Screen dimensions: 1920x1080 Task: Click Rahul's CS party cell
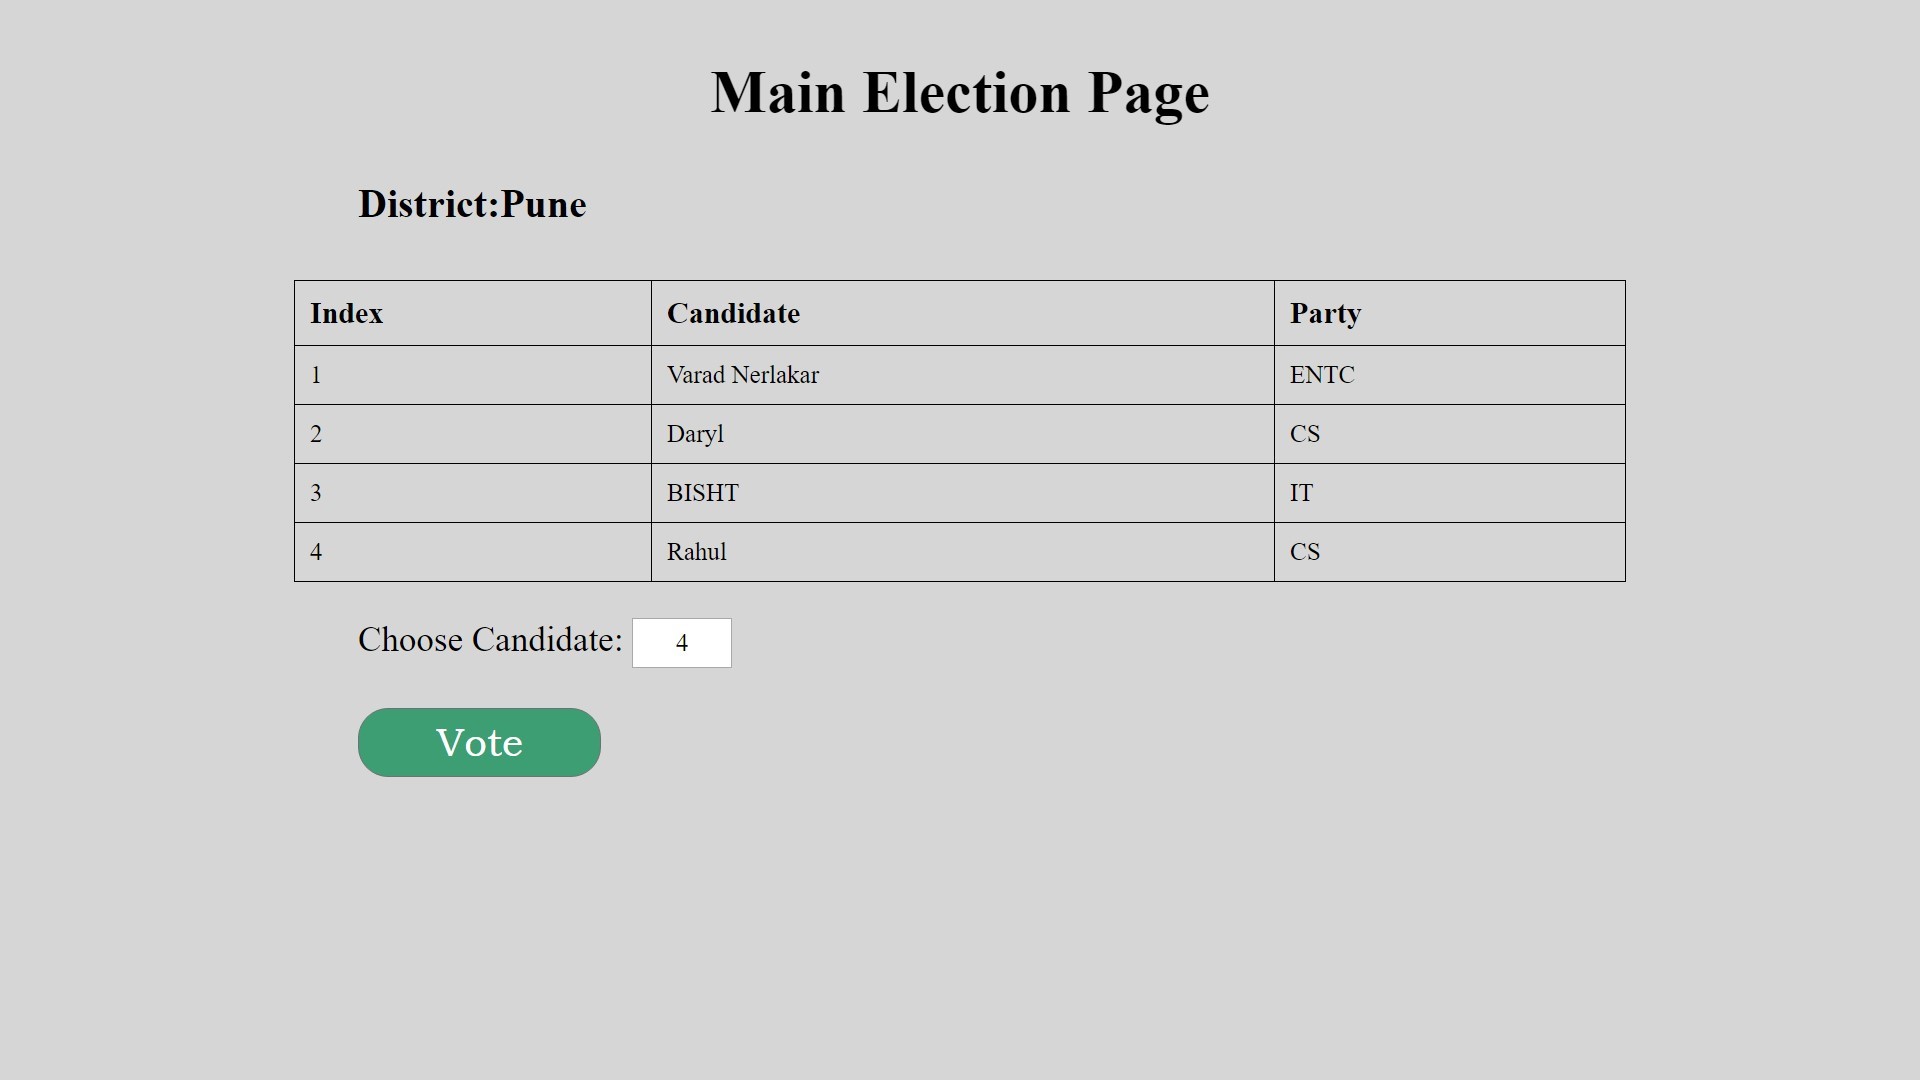pyautogui.click(x=1450, y=552)
